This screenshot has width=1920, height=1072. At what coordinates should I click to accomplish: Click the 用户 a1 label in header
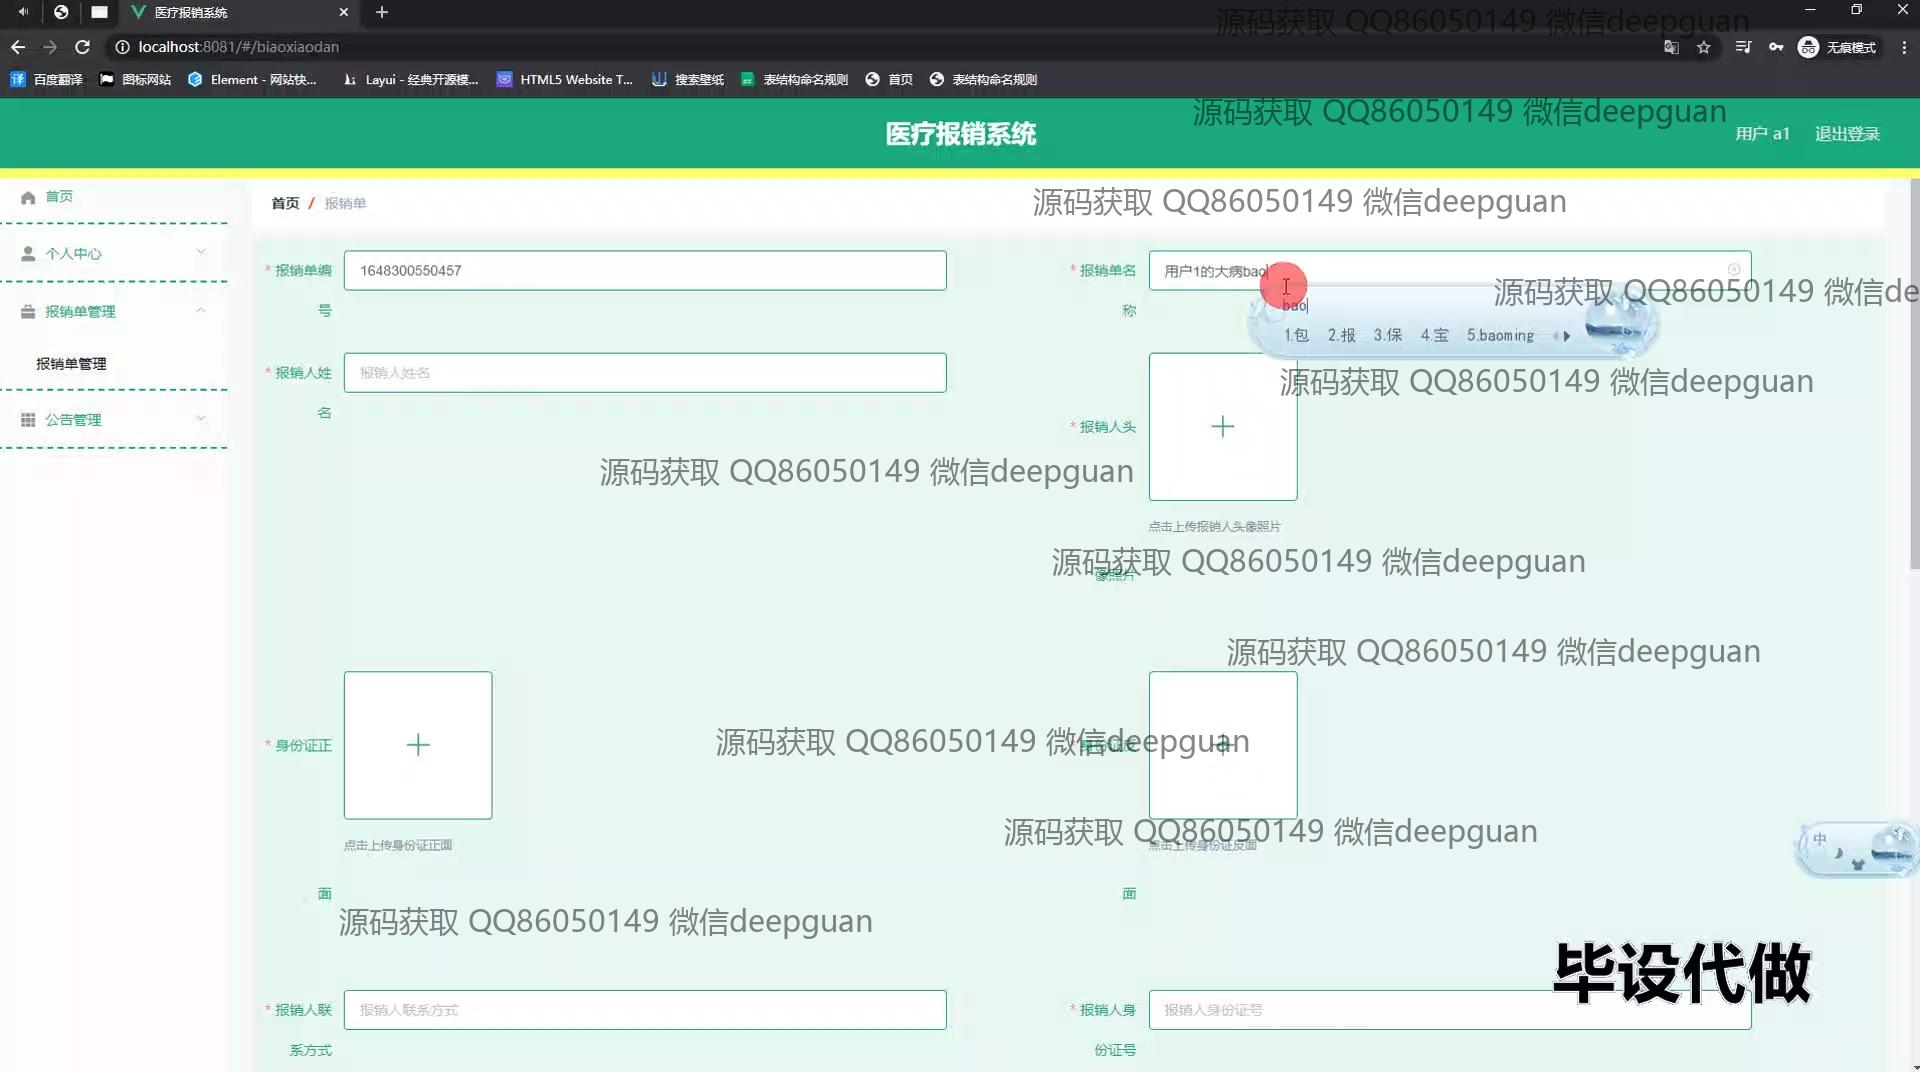pyautogui.click(x=1762, y=134)
